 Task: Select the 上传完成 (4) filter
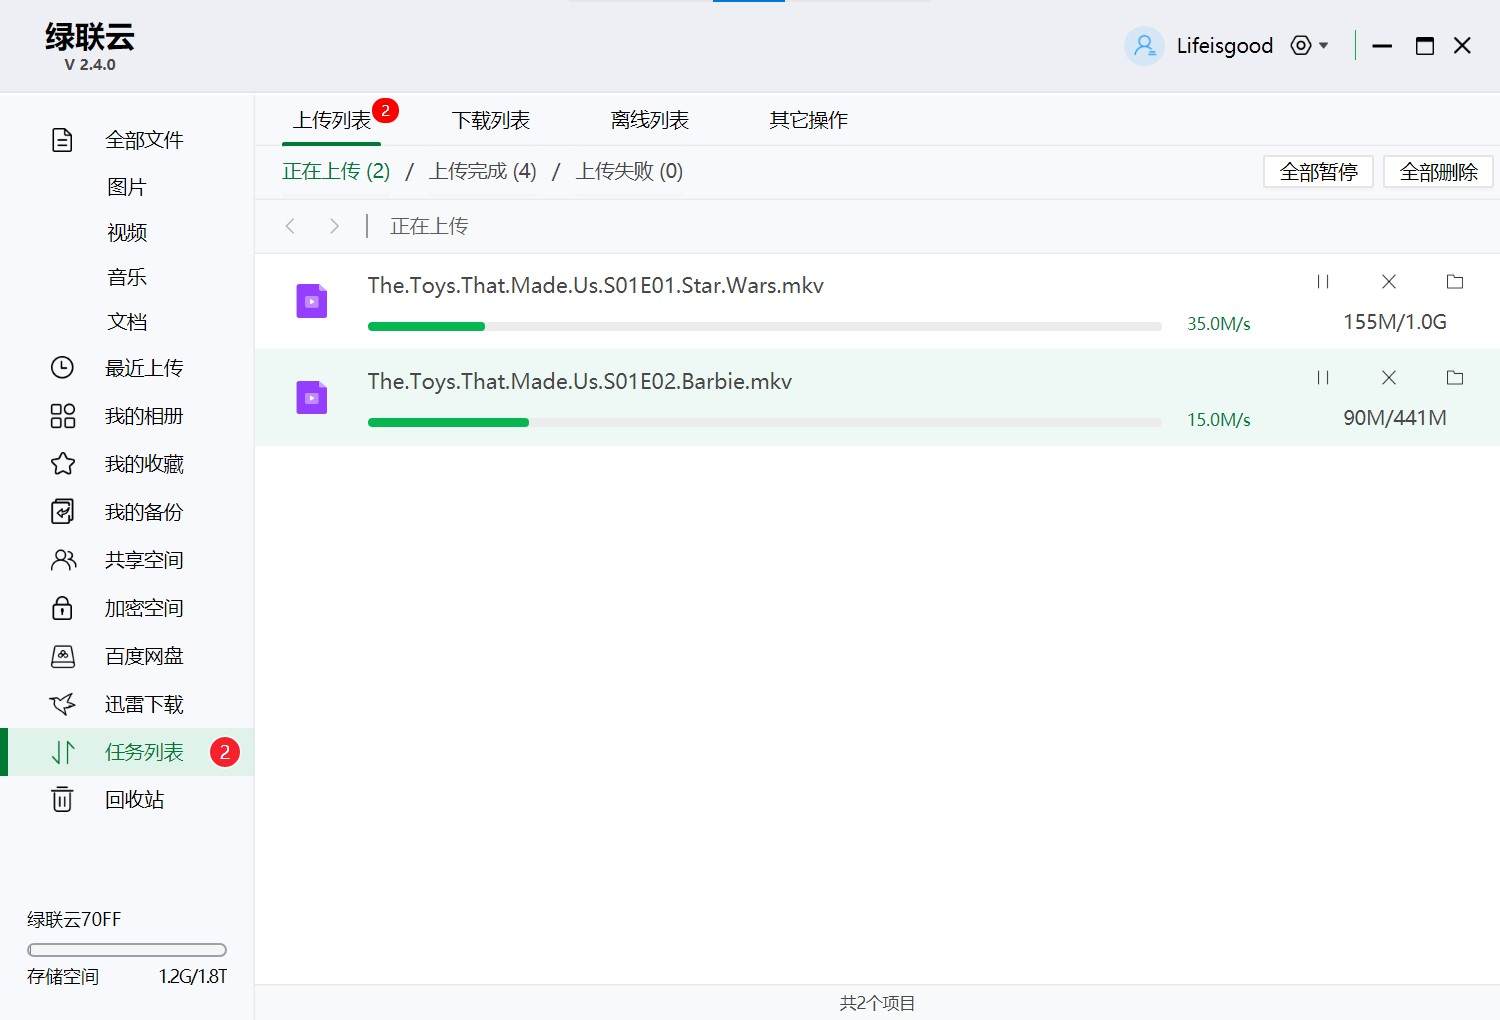tap(482, 171)
